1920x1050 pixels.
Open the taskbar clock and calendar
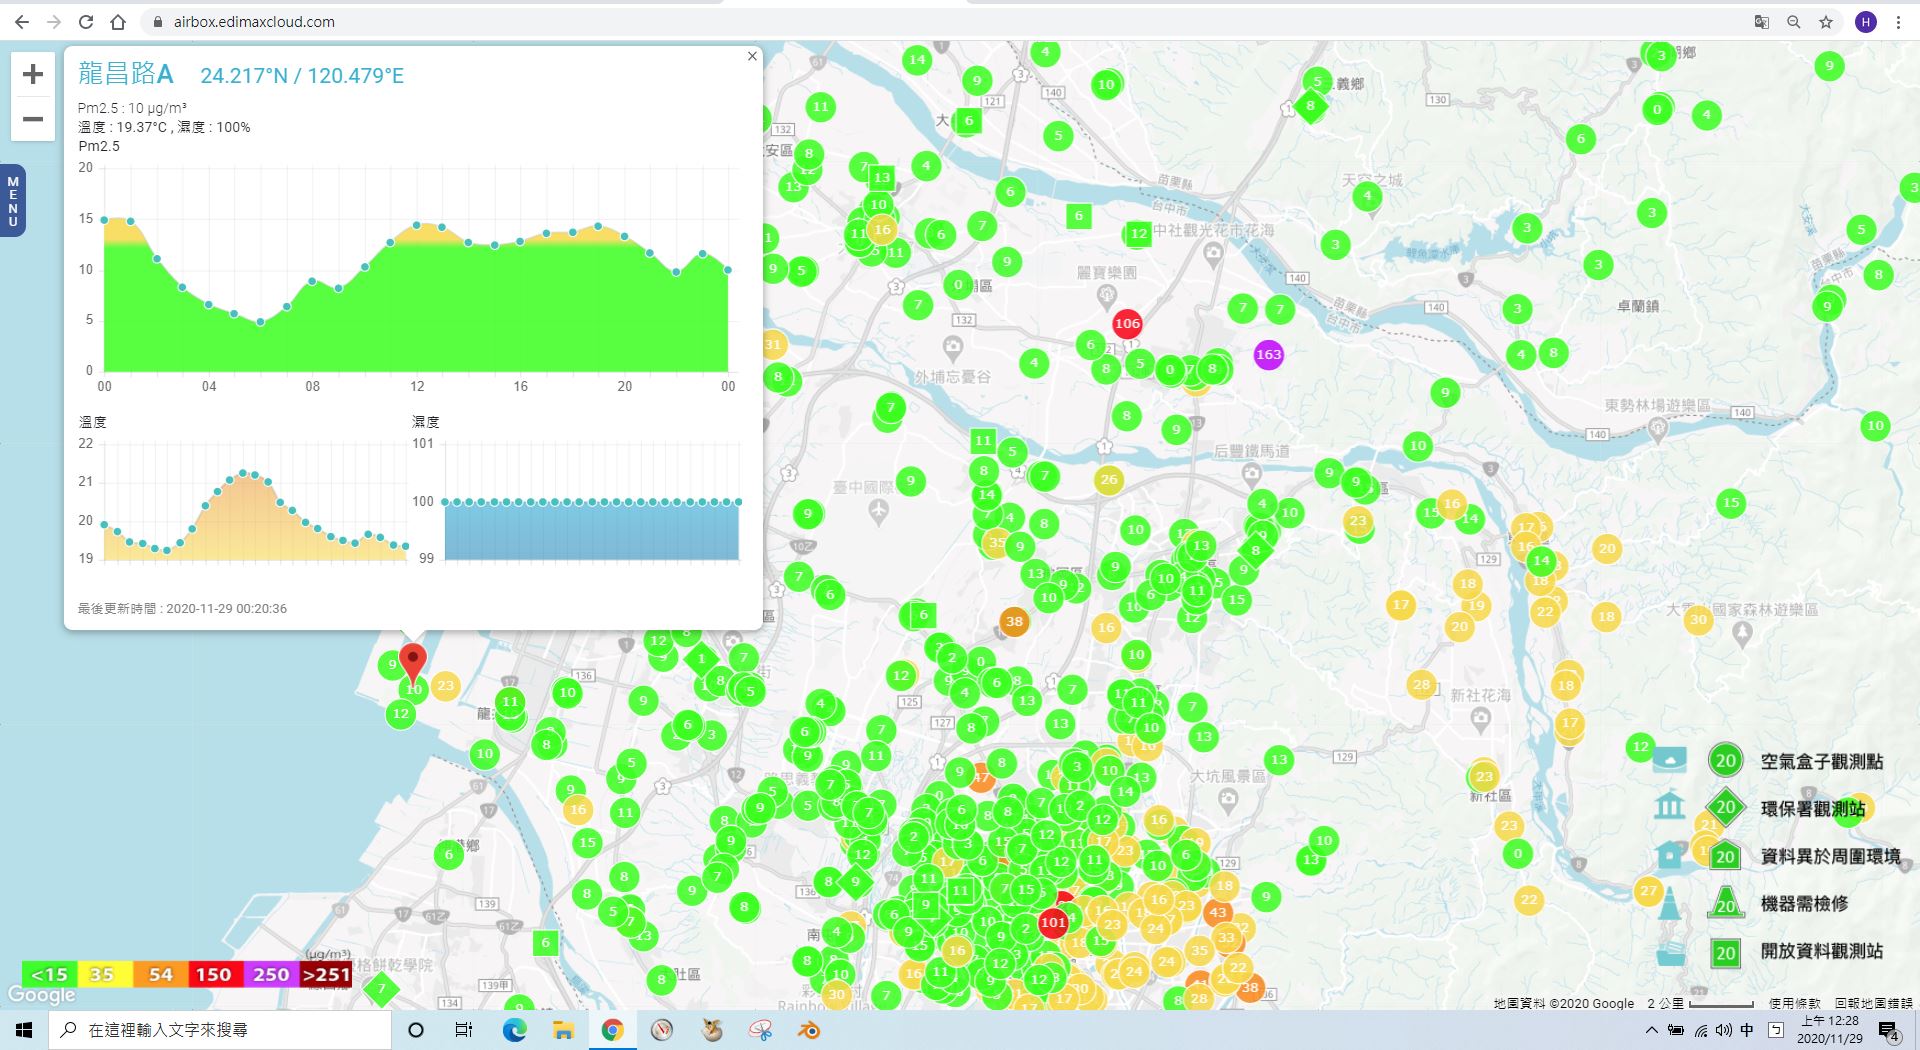1829,1030
